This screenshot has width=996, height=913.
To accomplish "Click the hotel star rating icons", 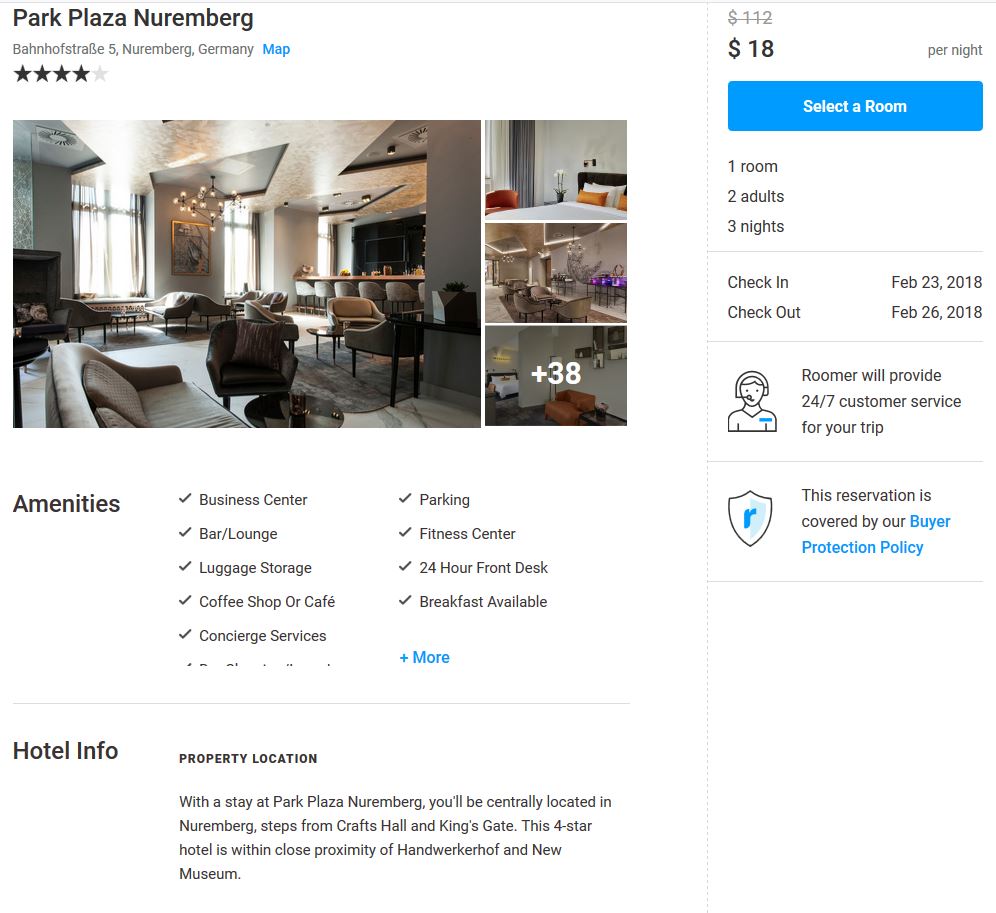I will (60, 74).
